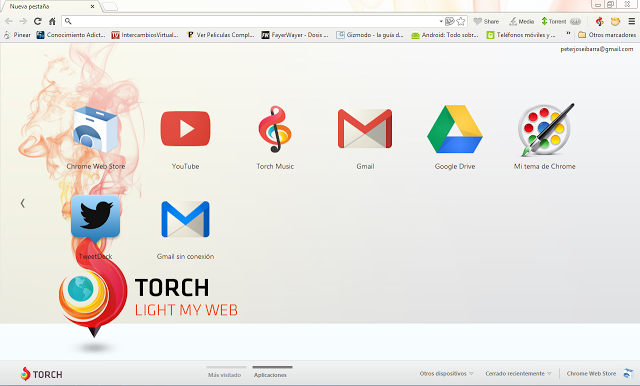Open the Torrent button
Image resolution: width=640 pixels, height=386 pixels.
(561, 21)
